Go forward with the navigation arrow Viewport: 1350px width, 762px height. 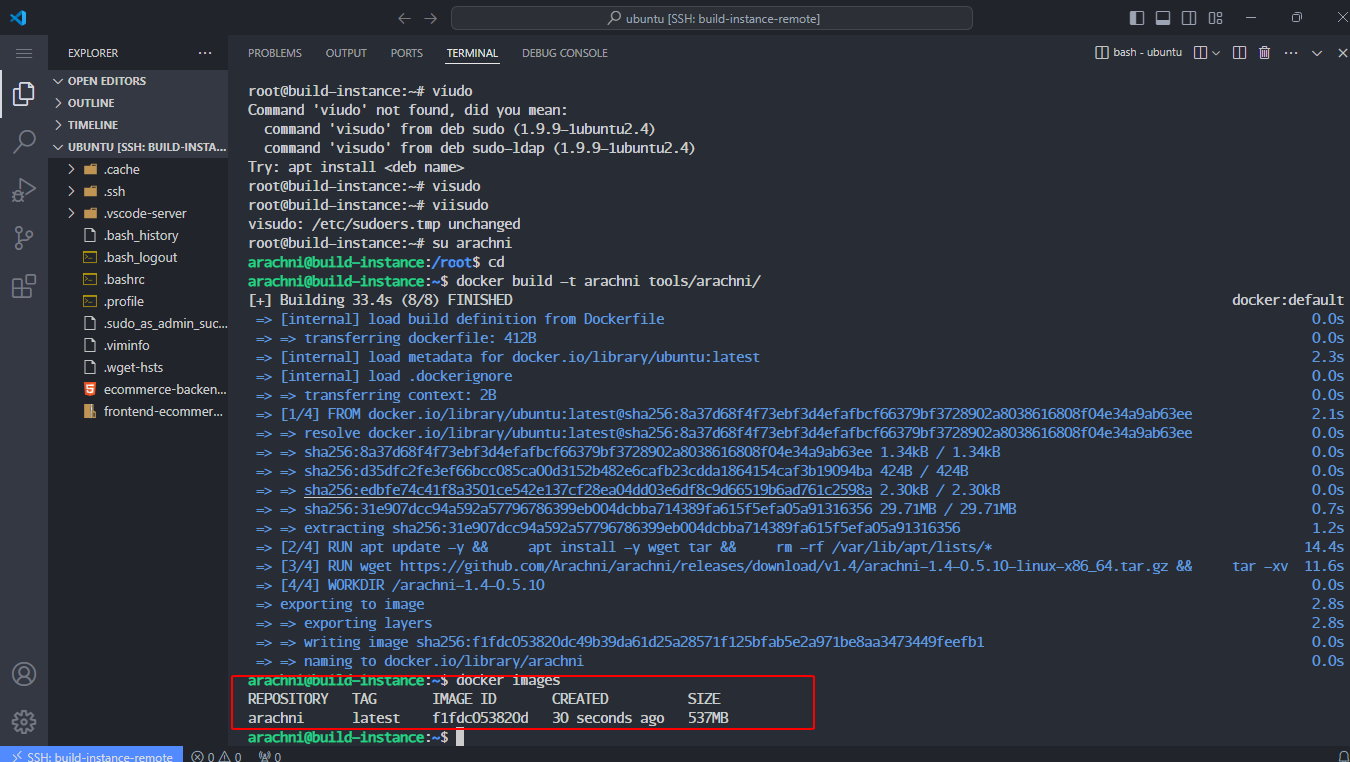click(x=430, y=18)
